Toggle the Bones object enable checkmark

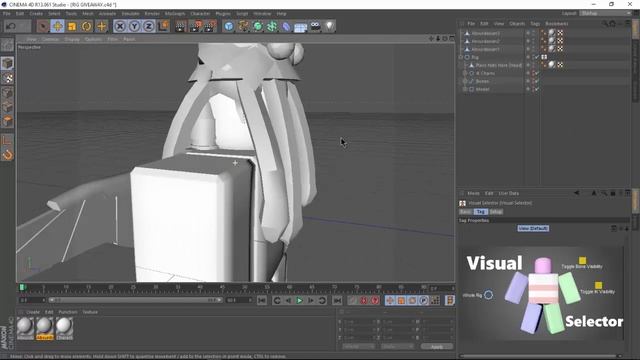537,81
